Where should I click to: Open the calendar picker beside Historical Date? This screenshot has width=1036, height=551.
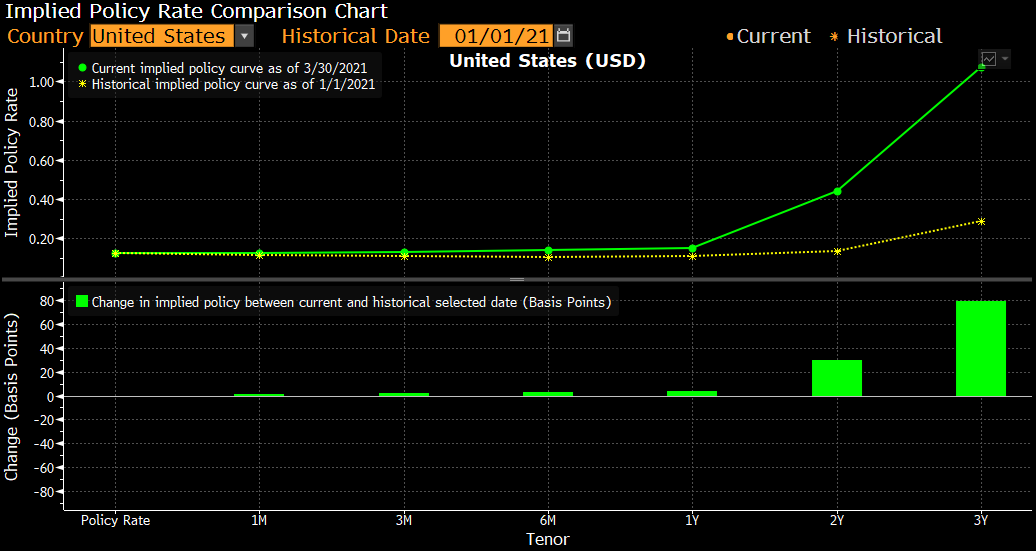pyautogui.click(x=564, y=36)
